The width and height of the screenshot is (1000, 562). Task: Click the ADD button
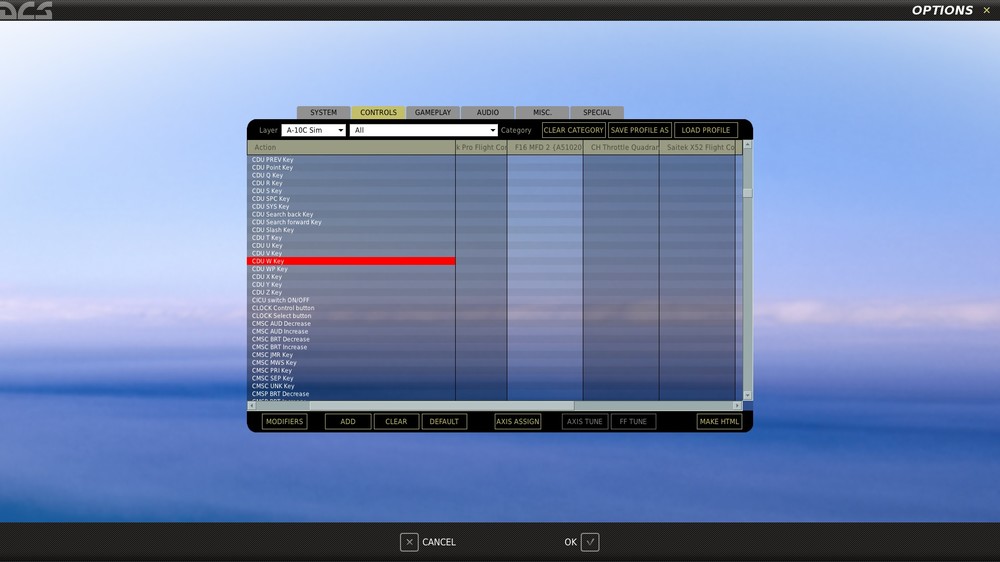pyautogui.click(x=348, y=422)
